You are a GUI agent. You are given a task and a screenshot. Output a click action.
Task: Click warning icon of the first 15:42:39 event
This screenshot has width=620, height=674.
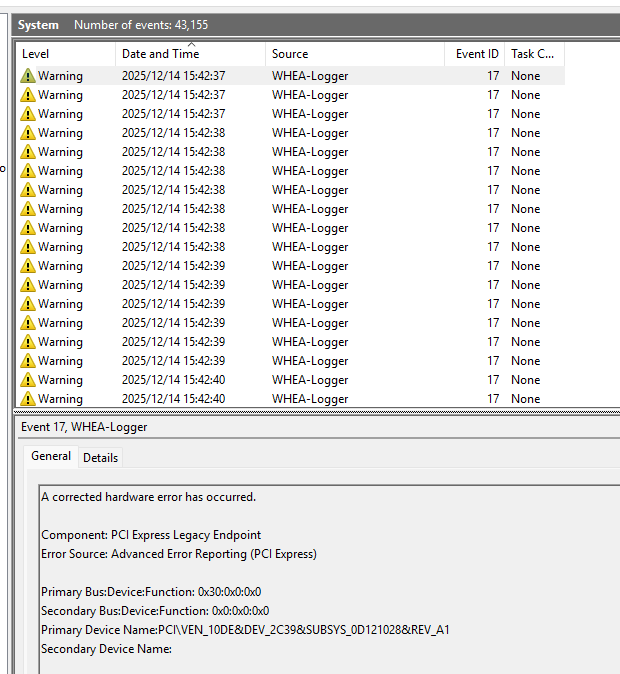28,266
